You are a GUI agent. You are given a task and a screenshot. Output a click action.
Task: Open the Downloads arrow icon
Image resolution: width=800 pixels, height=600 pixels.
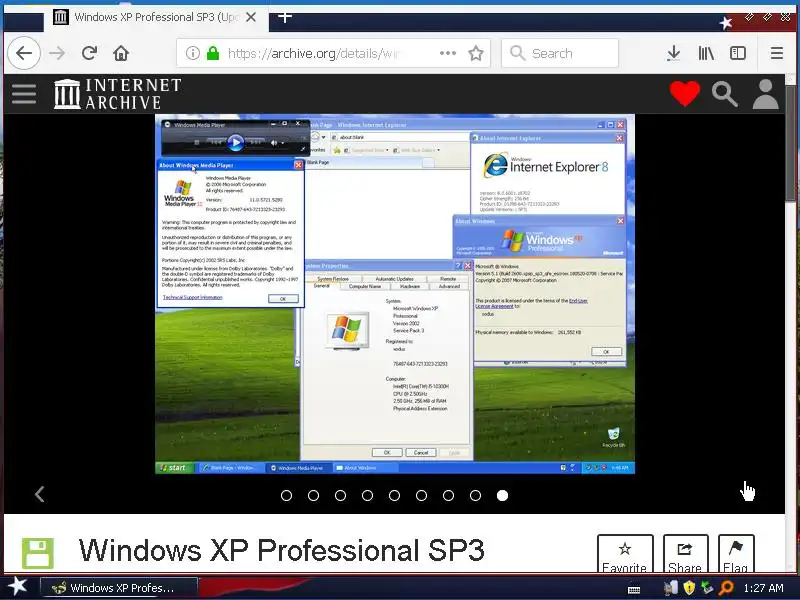click(673, 53)
